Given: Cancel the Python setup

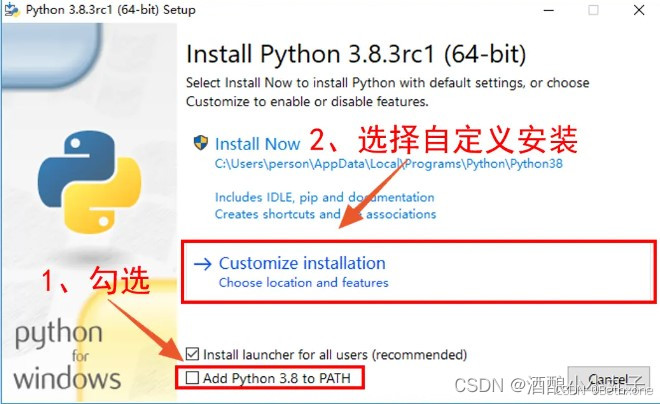Looking at the screenshot, I should click(608, 379).
